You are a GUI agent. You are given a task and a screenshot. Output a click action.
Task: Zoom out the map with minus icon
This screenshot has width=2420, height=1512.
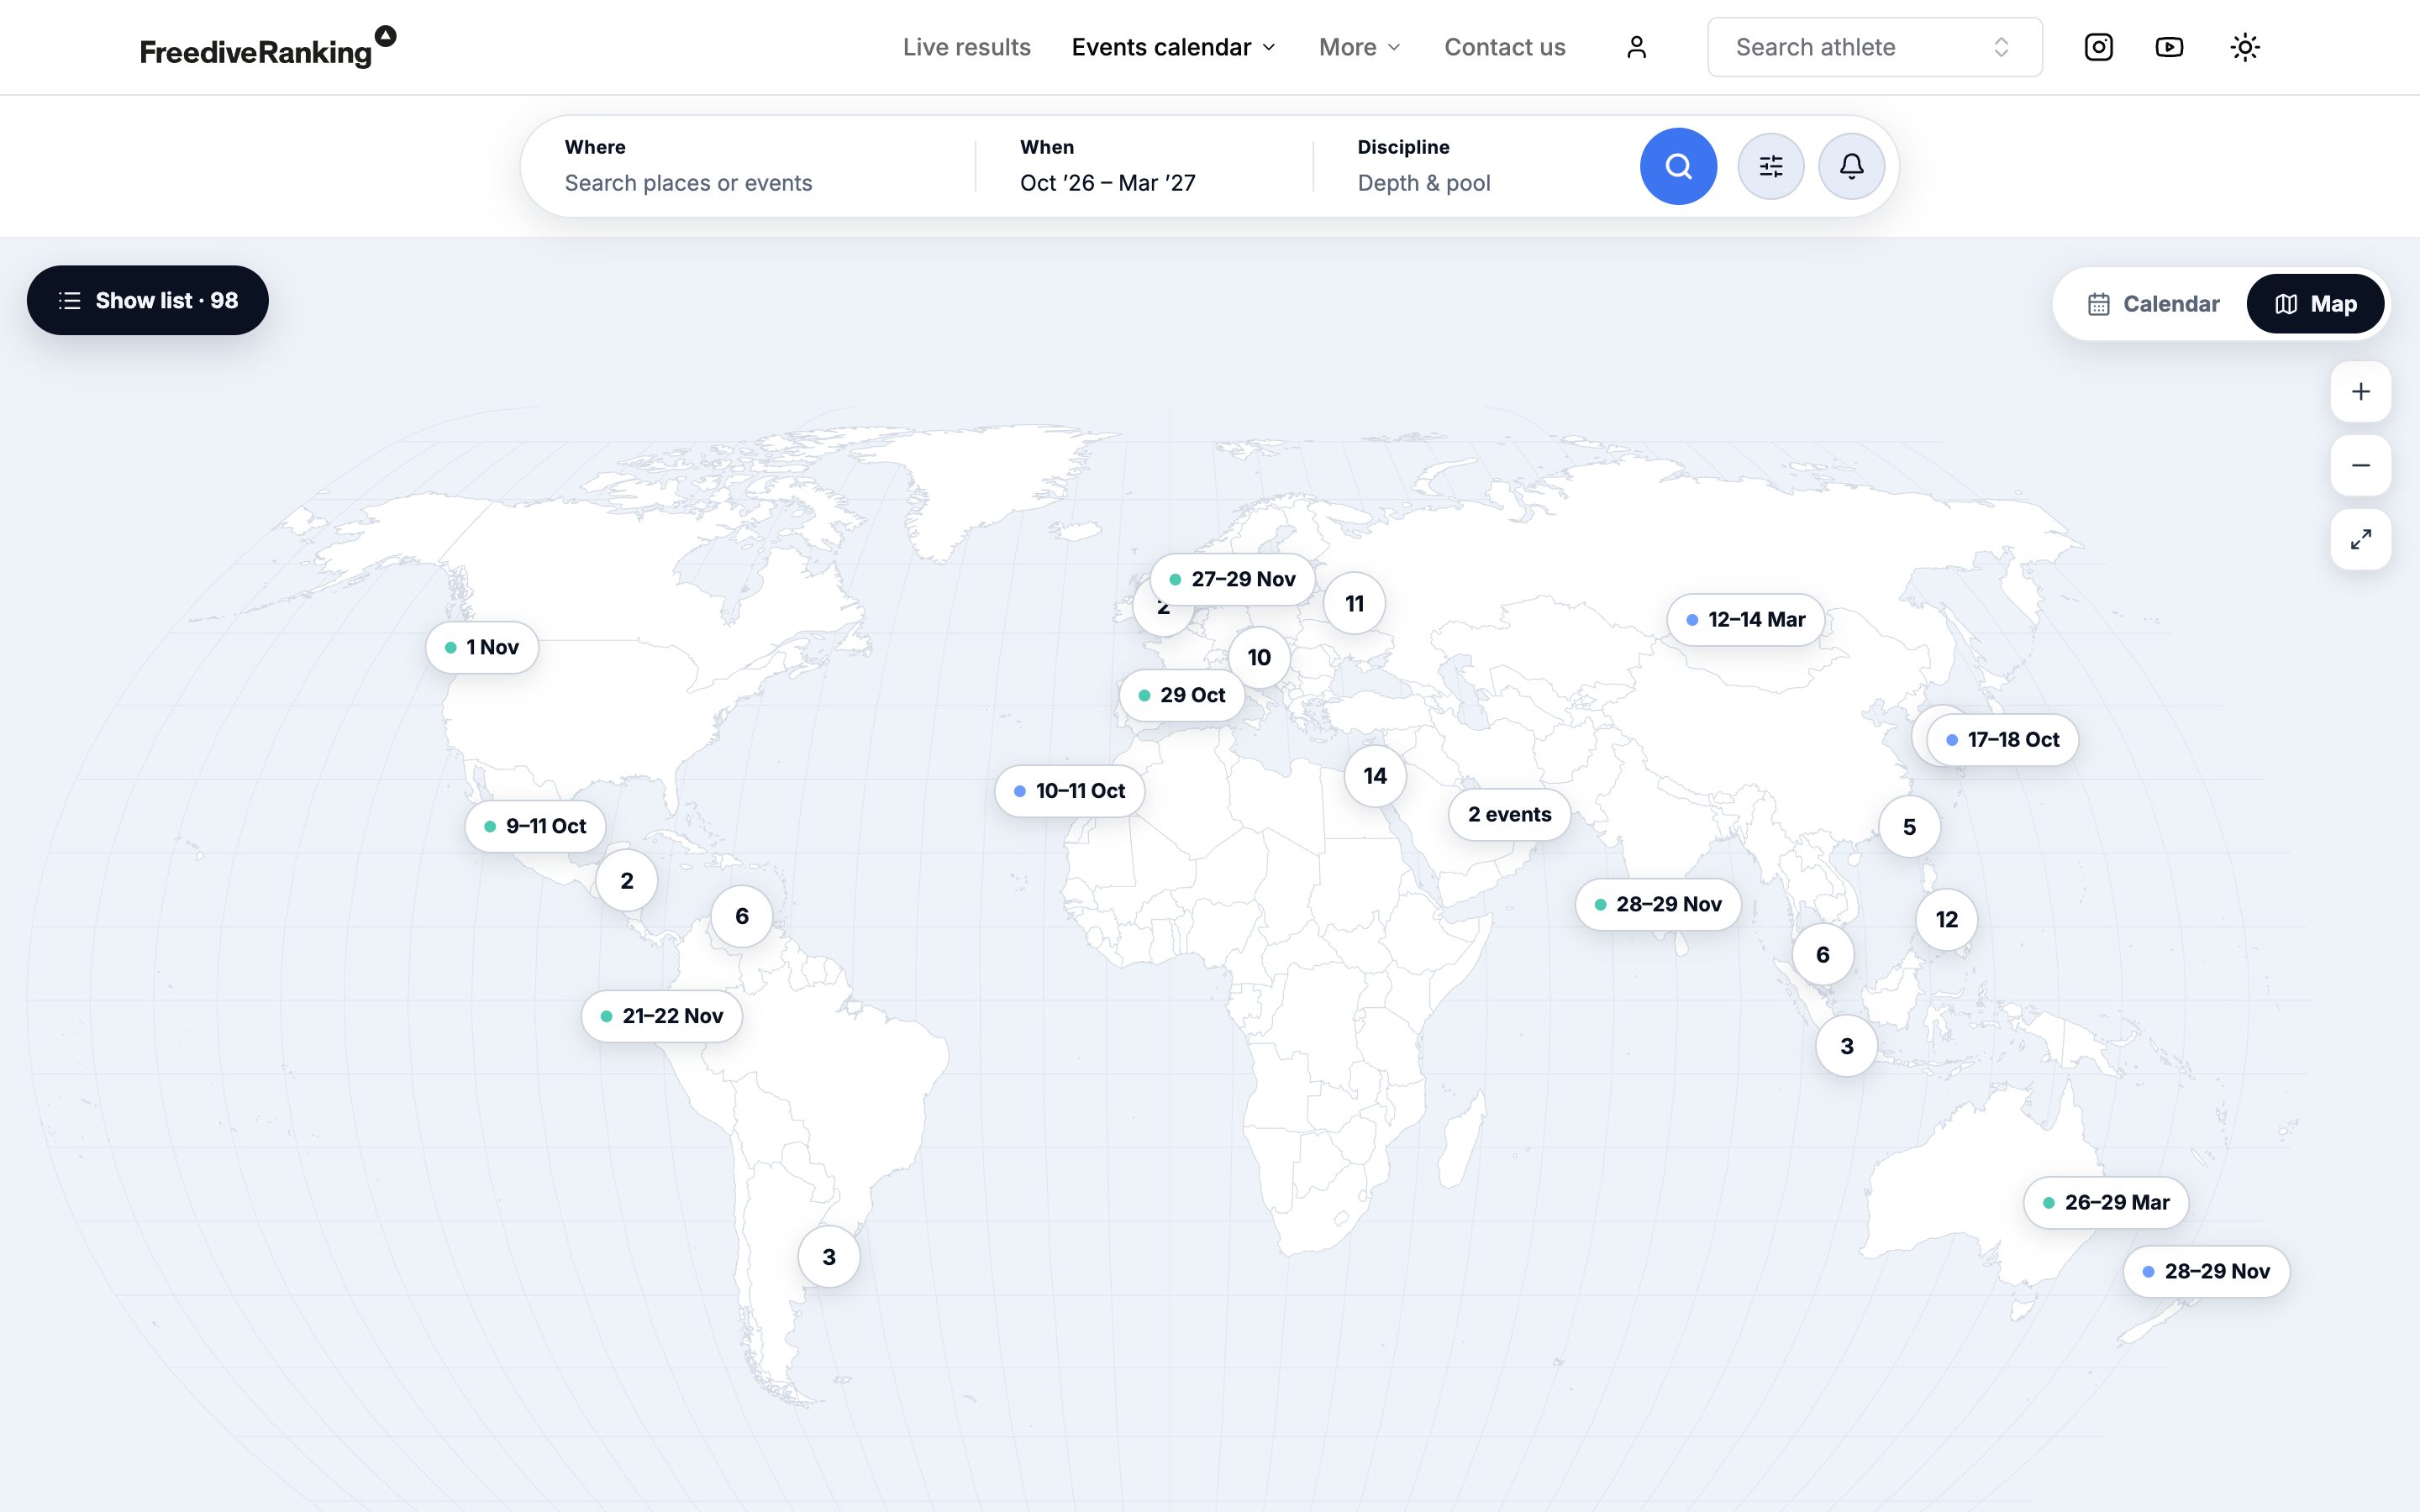pos(2360,465)
